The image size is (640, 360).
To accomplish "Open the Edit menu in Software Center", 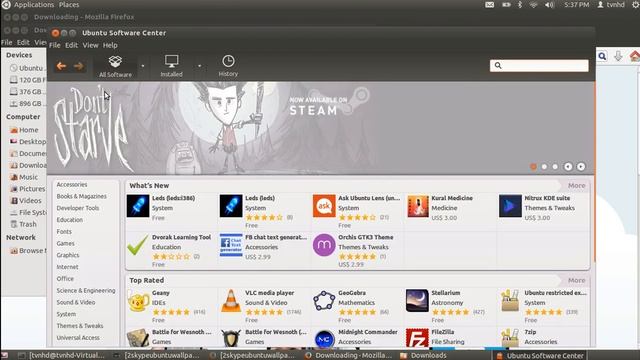I will click(x=71, y=45).
